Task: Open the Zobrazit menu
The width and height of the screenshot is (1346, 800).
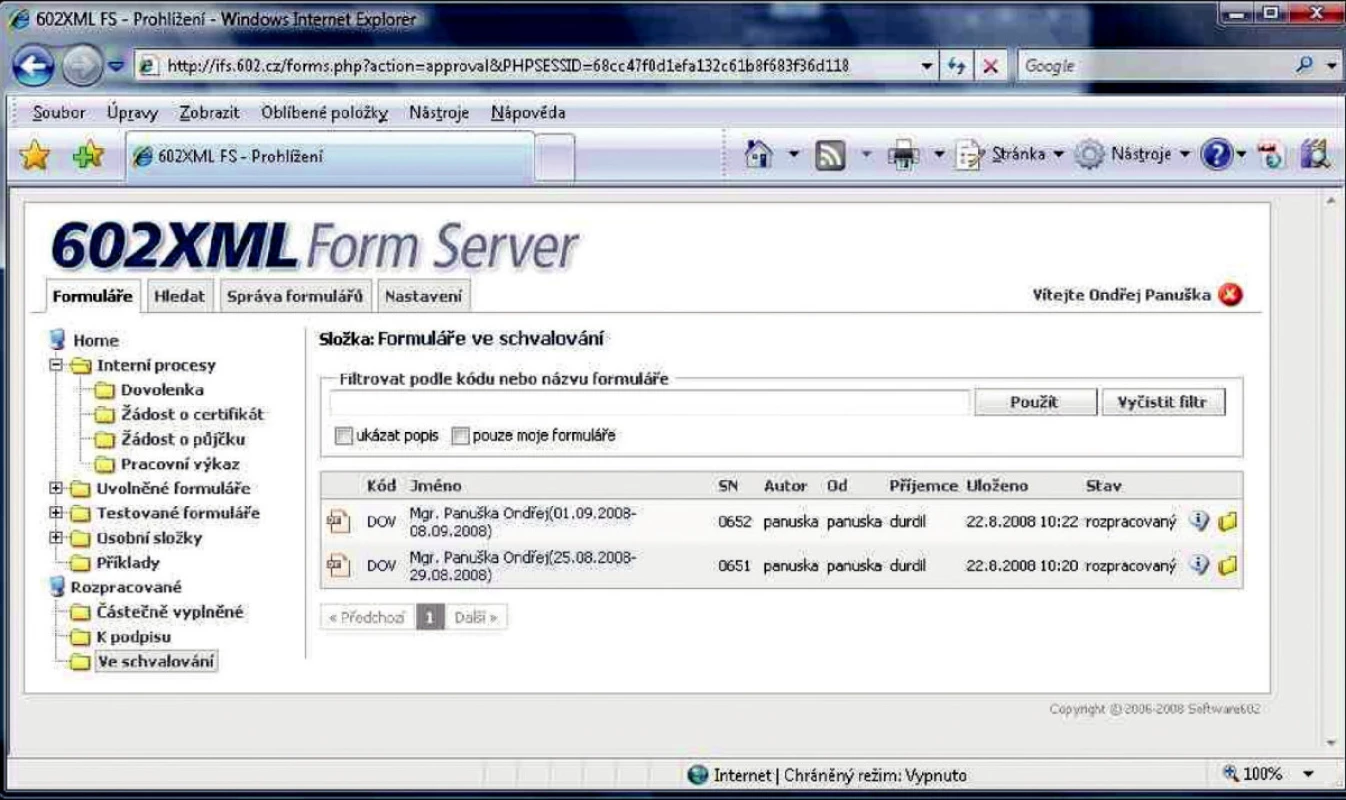Action: click(210, 112)
